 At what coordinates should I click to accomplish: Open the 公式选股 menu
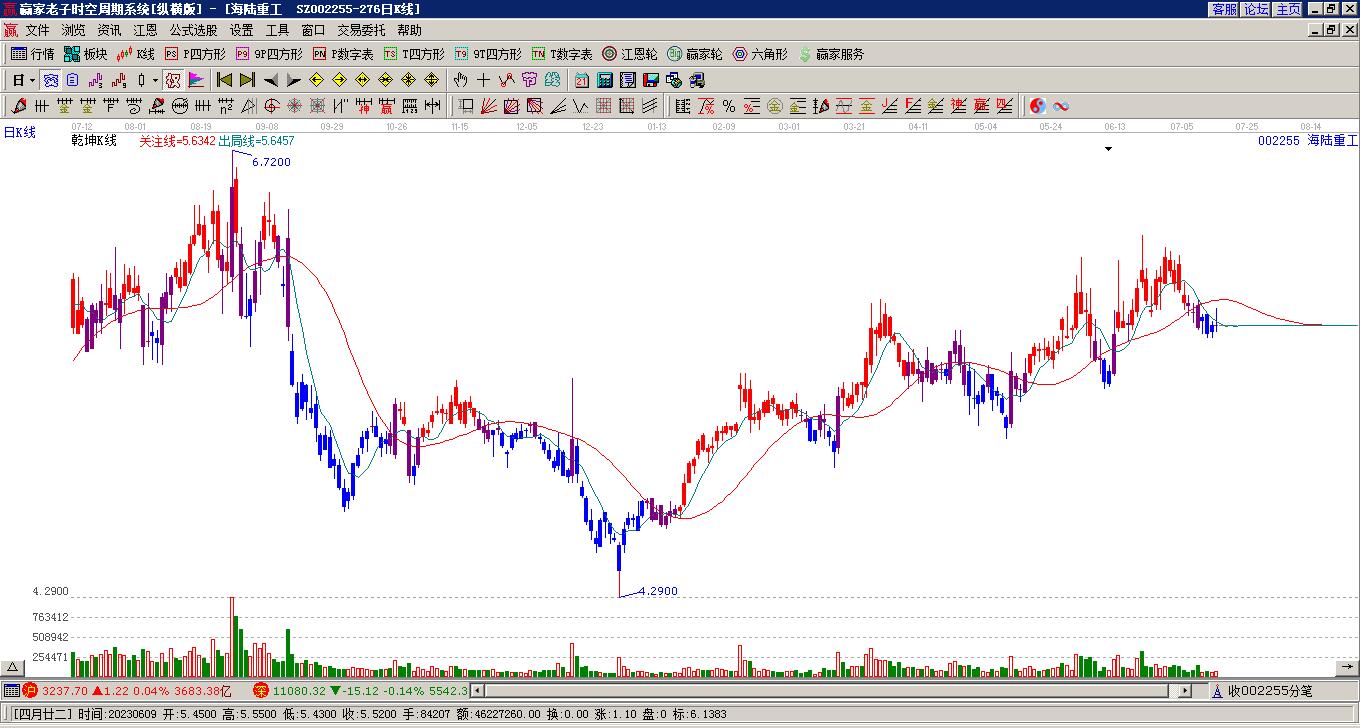[x=193, y=30]
